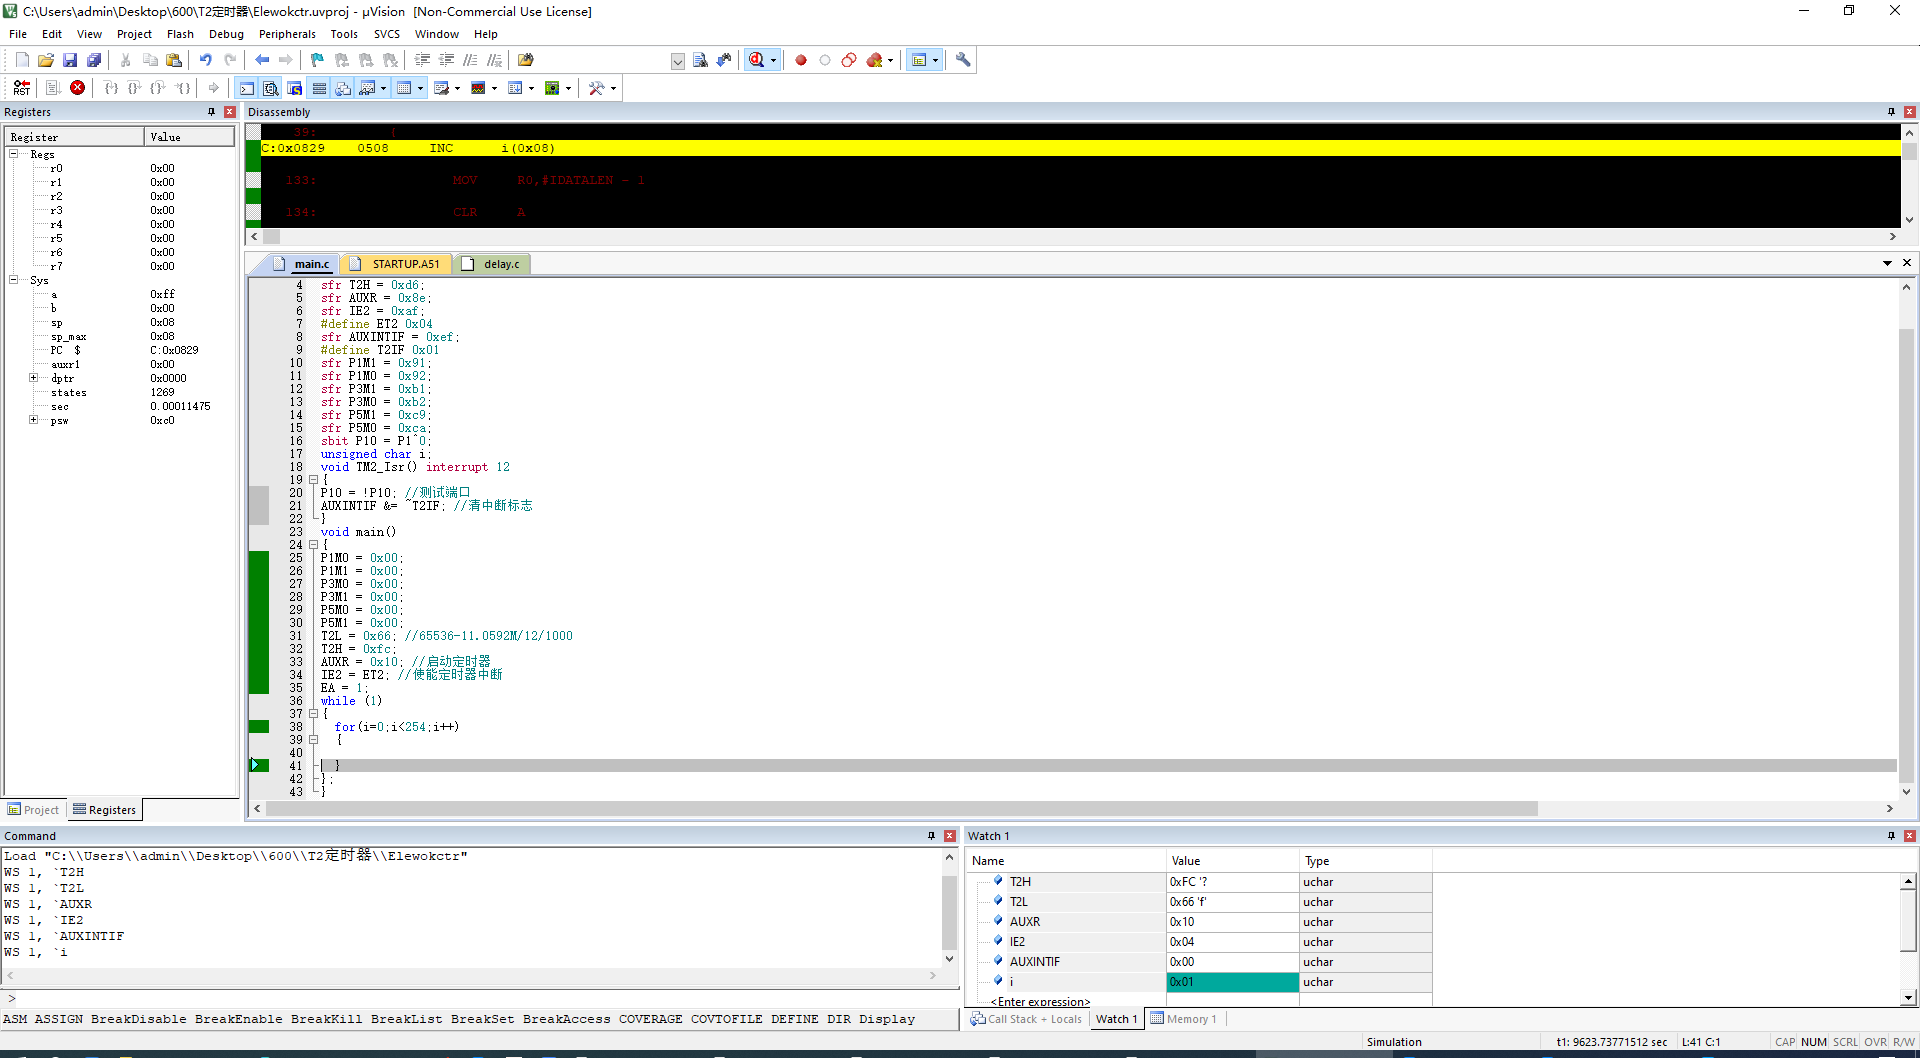Close the Watch 1 panel
The image size is (1920, 1058).
1910,836
